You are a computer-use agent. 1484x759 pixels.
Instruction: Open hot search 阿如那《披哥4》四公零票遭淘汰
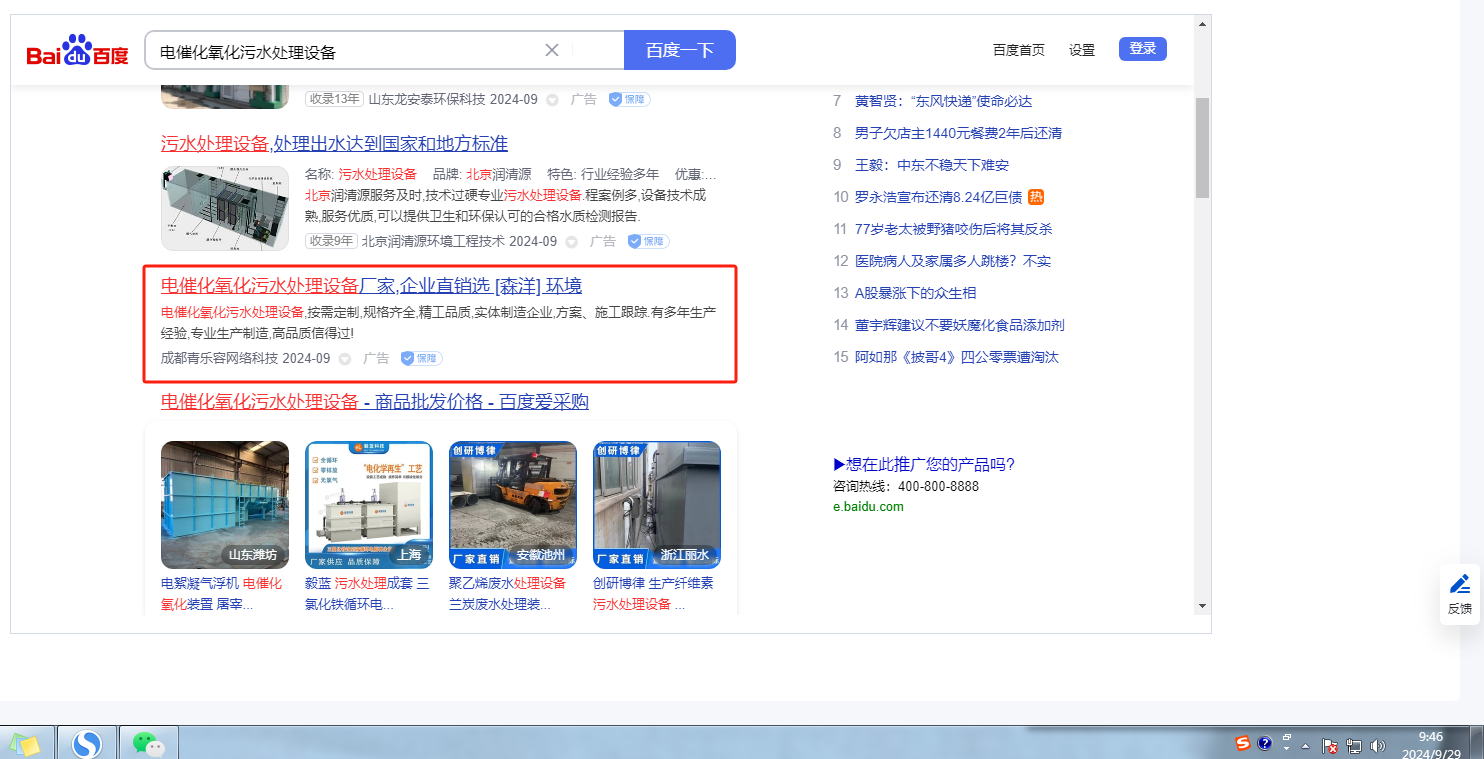click(x=956, y=357)
